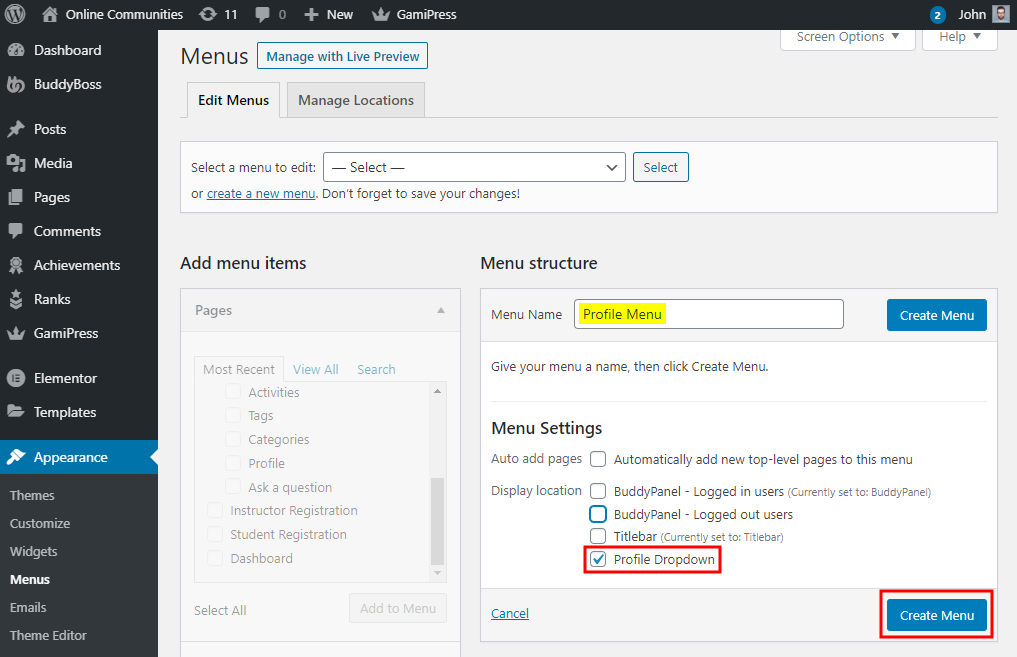Click the comments bubble icon in admin bar
Screen dimensions: 1017x657
[x=262, y=14]
